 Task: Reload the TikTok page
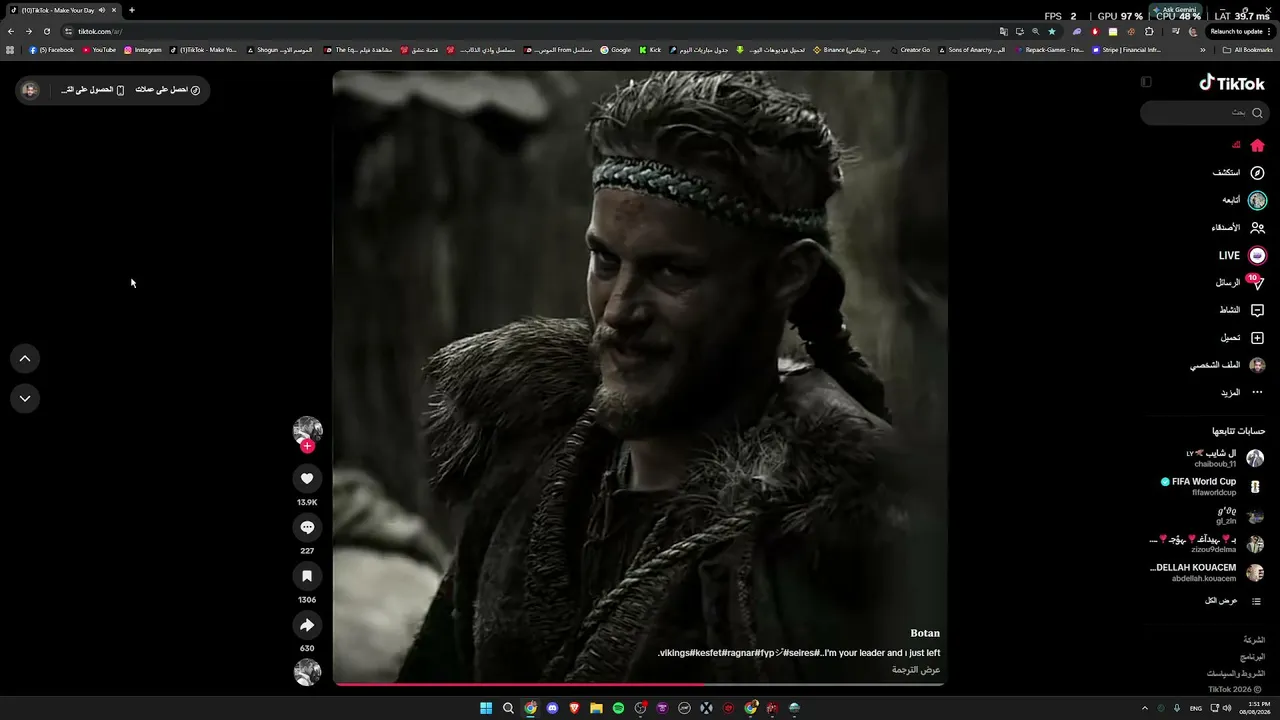(46, 31)
